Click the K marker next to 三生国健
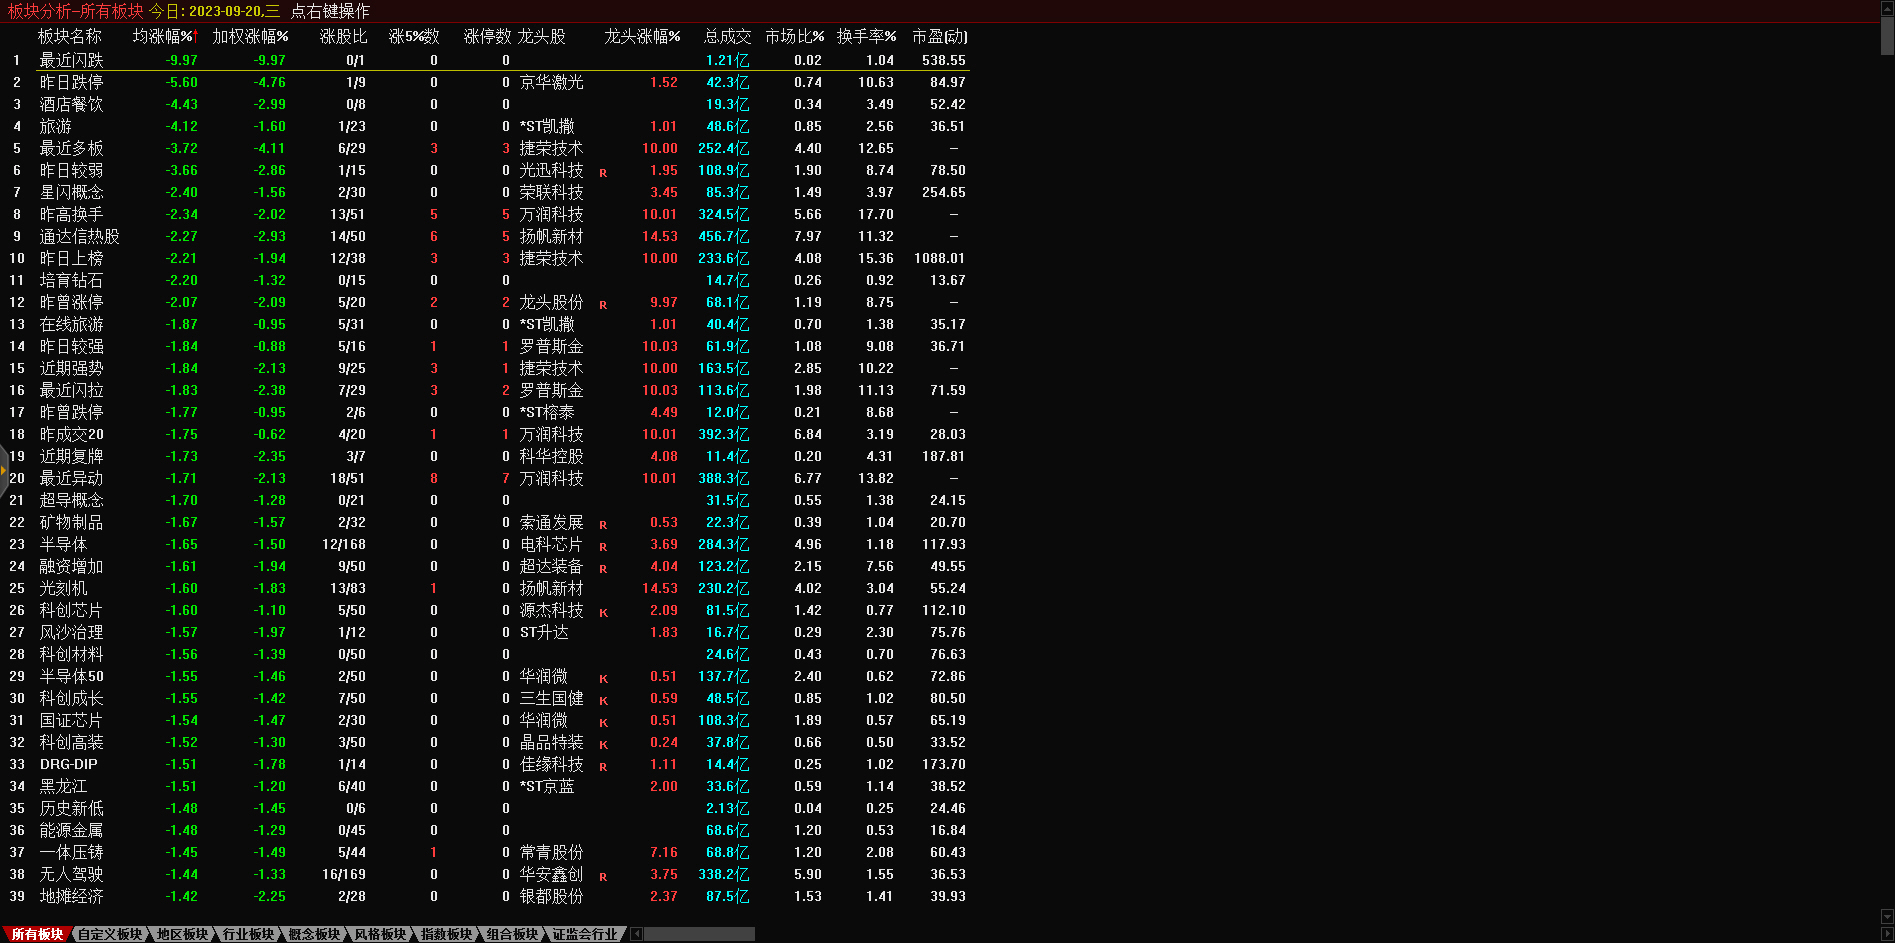This screenshot has width=1895, height=943. click(603, 701)
